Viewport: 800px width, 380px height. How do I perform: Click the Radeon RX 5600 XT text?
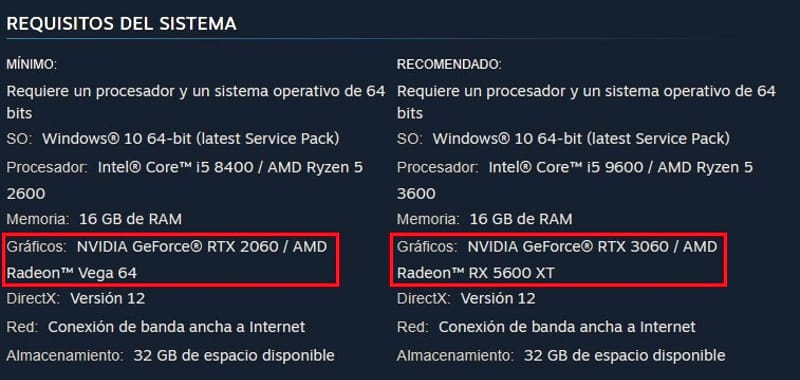476,273
